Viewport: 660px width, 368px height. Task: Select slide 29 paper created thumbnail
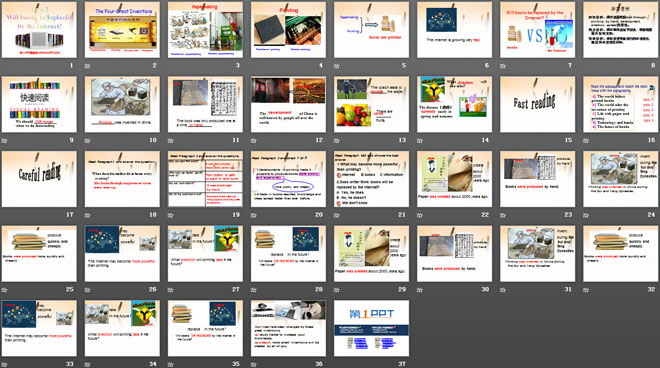[371, 253]
